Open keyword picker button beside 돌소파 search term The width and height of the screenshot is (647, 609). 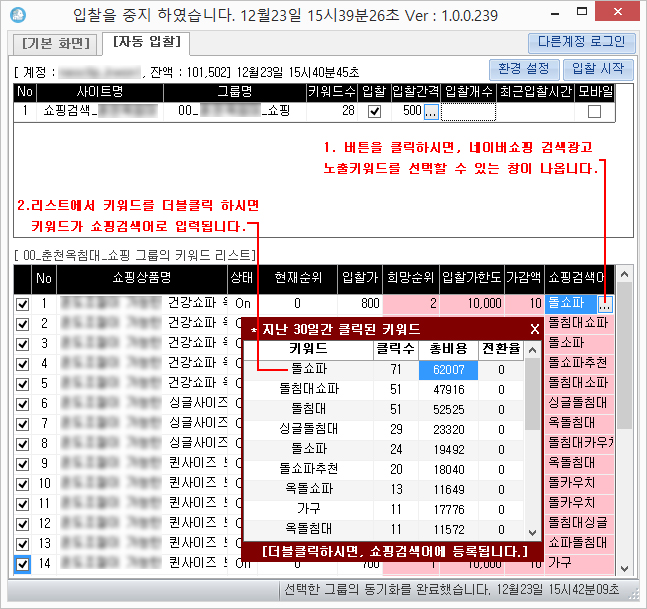[605, 304]
